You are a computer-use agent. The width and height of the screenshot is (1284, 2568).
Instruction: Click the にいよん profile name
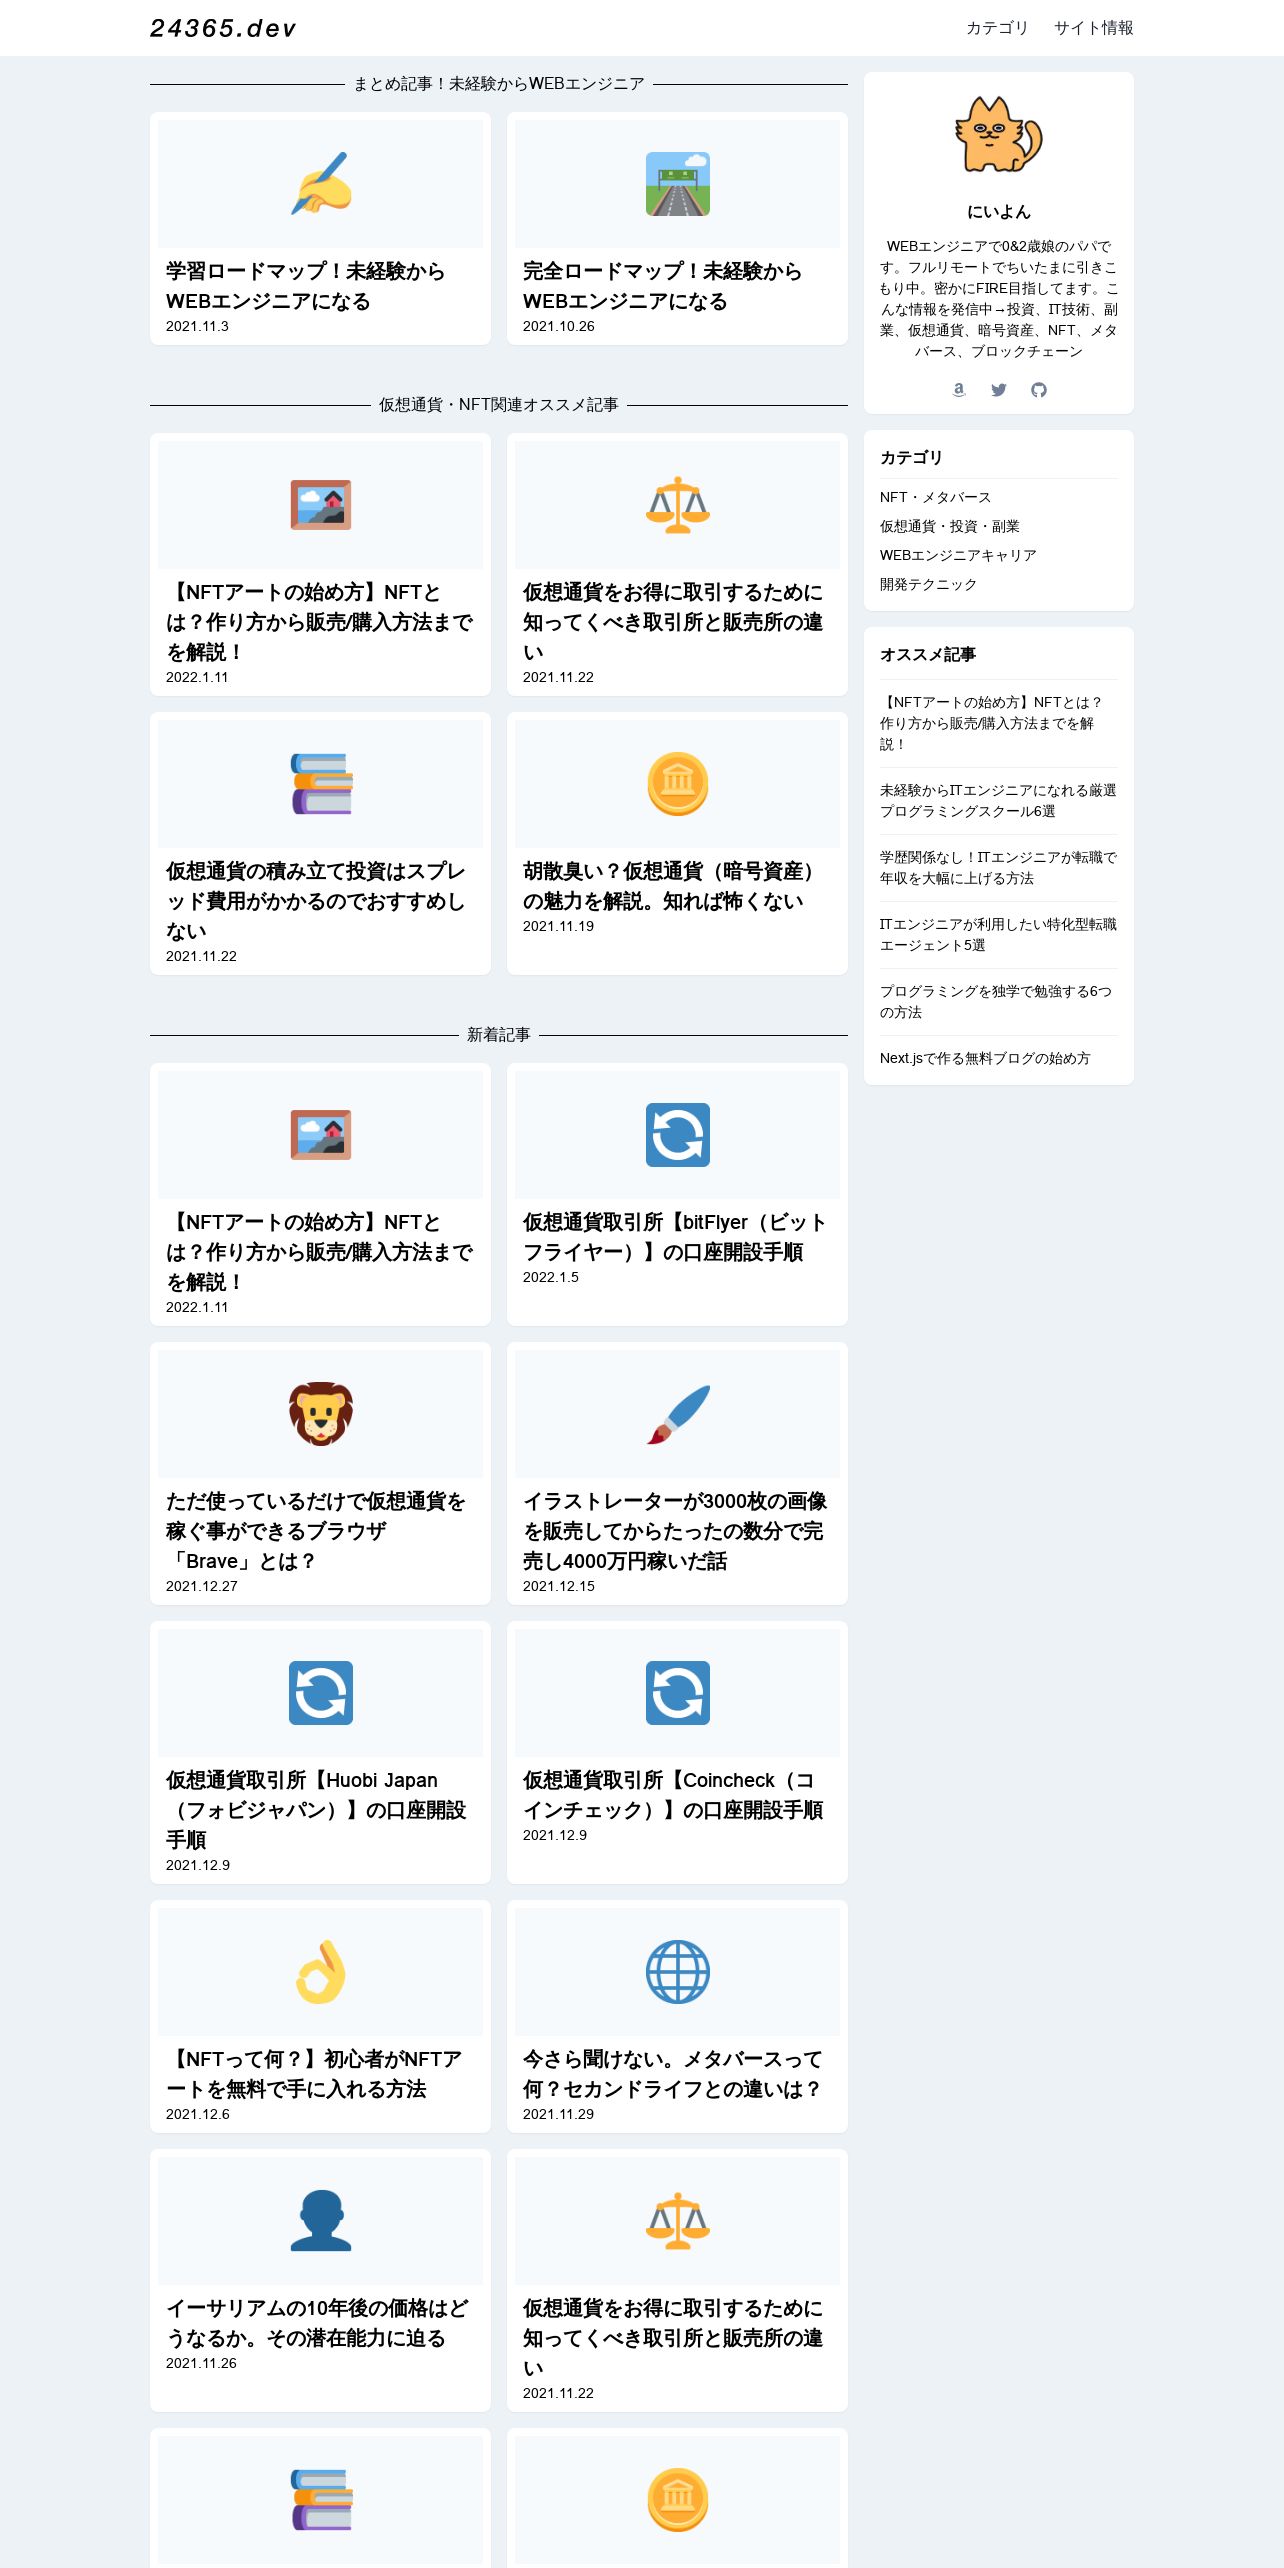point(998,212)
